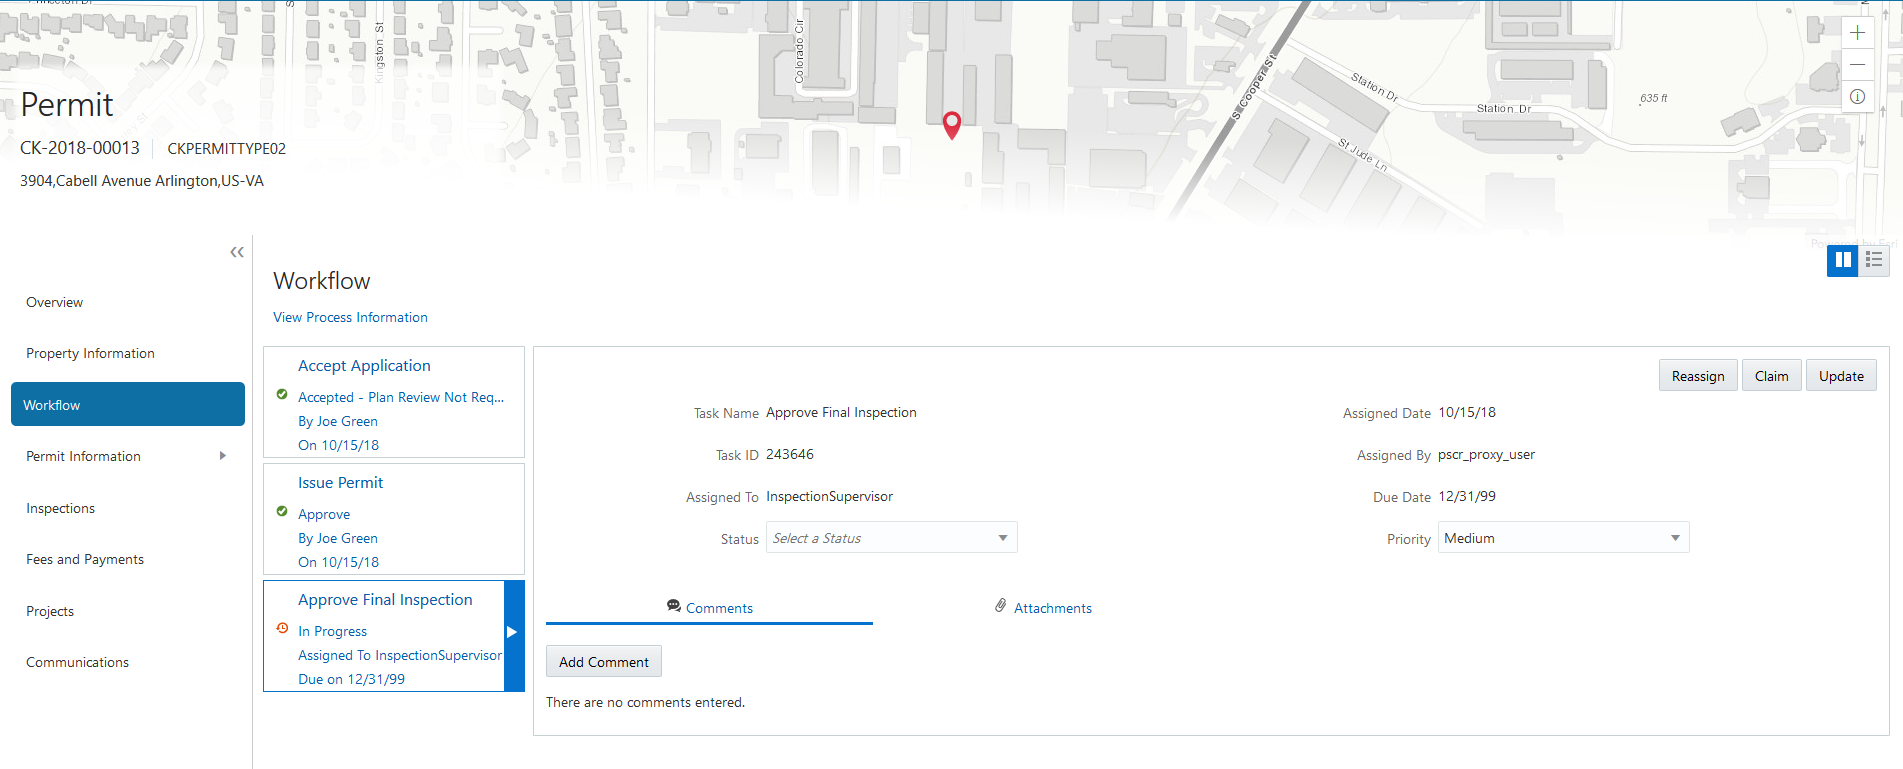Image resolution: width=1903 pixels, height=769 pixels.
Task: Open the Accept Application task heading
Action: [x=364, y=366]
